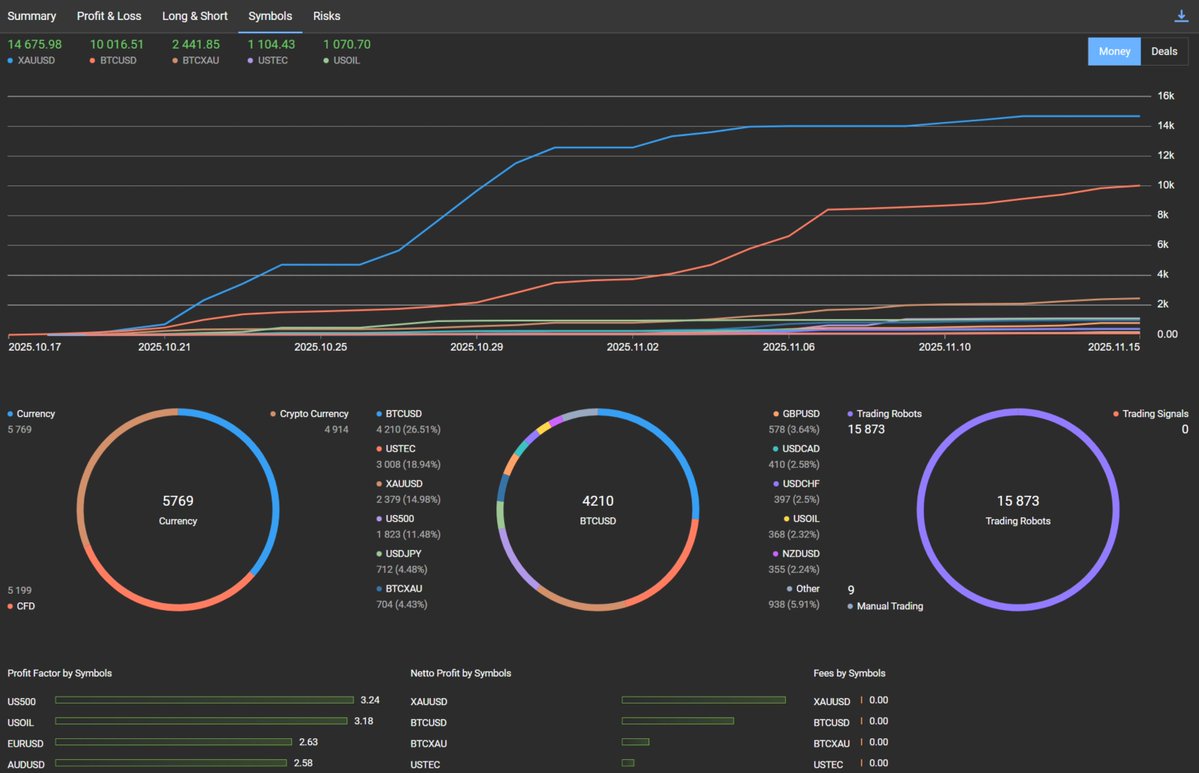Screen dimensions: 1199x773
Task: Click the 4210 BTCUSD donut center
Action: coord(597,509)
